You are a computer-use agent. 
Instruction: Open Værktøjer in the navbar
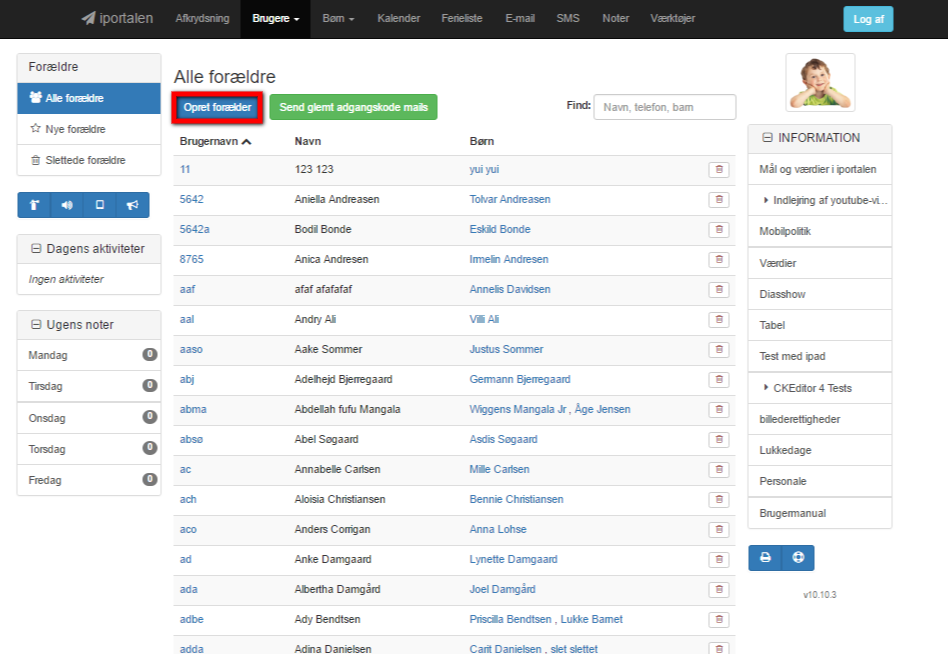(x=672, y=19)
